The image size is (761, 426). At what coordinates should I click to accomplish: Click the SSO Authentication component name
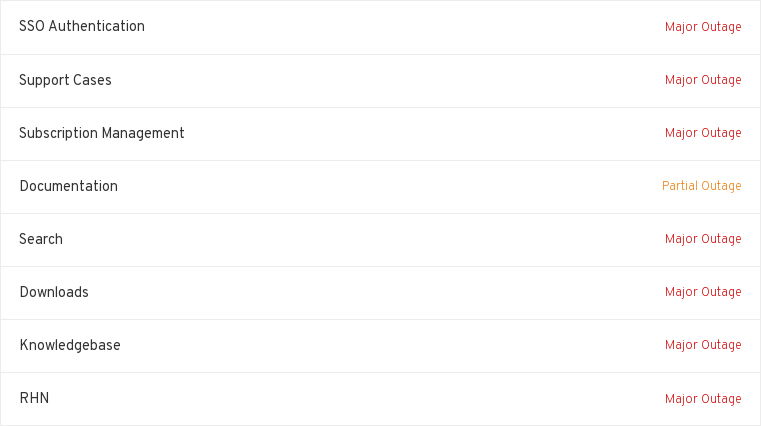click(x=82, y=27)
